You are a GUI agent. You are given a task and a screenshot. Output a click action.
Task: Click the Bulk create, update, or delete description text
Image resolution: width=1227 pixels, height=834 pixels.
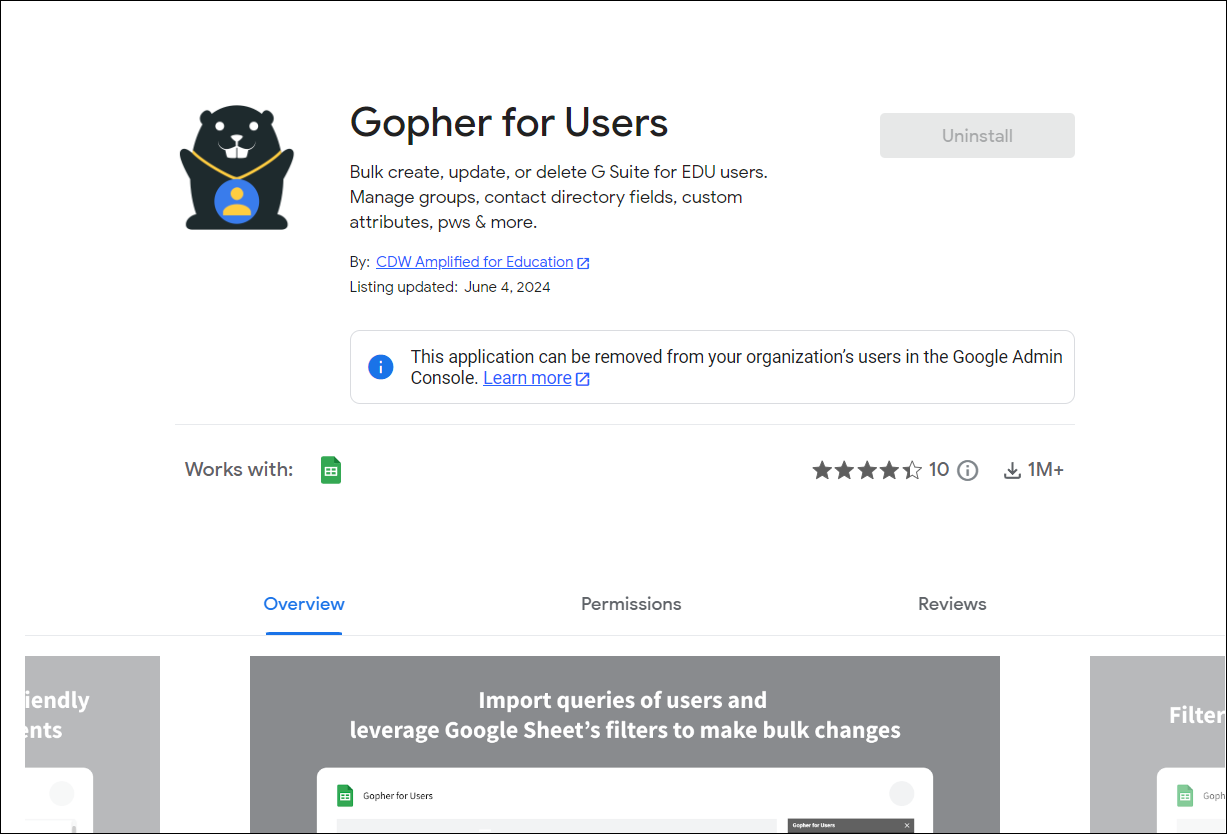tap(558, 197)
